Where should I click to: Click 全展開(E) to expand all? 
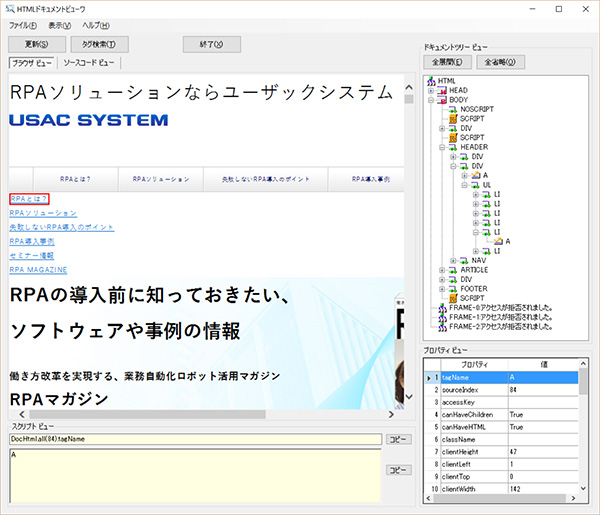(x=447, y=62)
